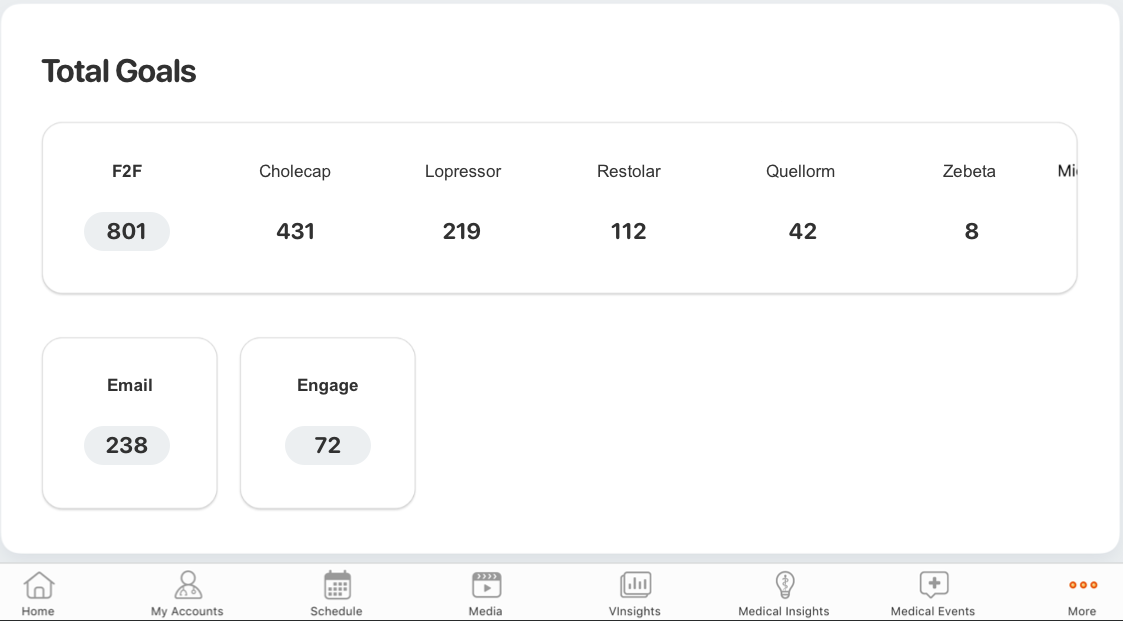
Task: Click the Zebeta product label
Action: (x=969, y=171)
